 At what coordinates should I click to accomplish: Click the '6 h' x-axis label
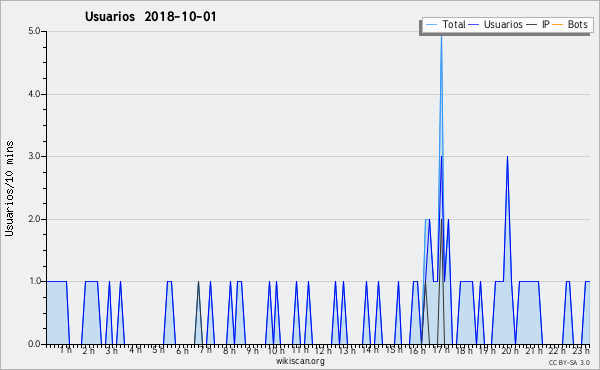[x=182, y=351]
